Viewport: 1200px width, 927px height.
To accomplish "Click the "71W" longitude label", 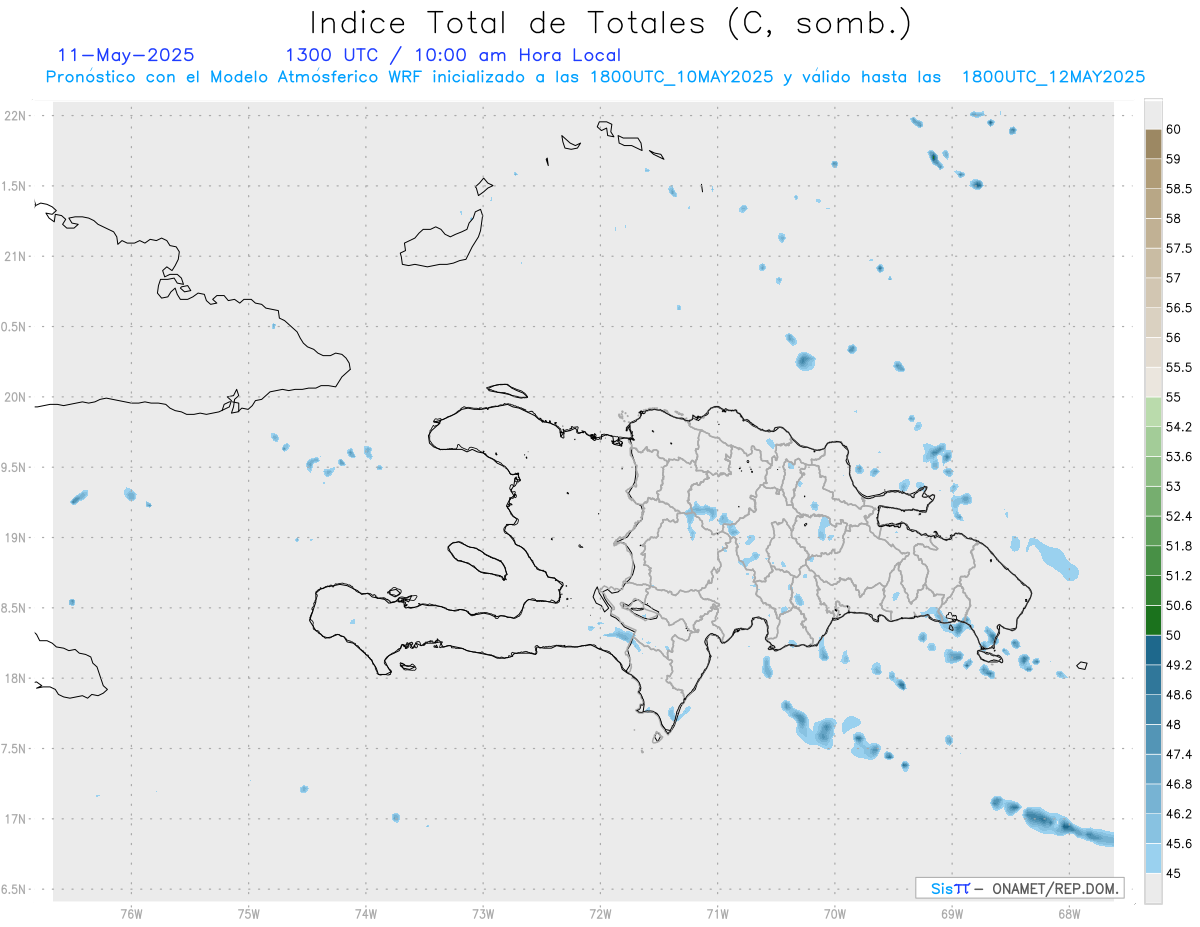I will pos(717,913).
